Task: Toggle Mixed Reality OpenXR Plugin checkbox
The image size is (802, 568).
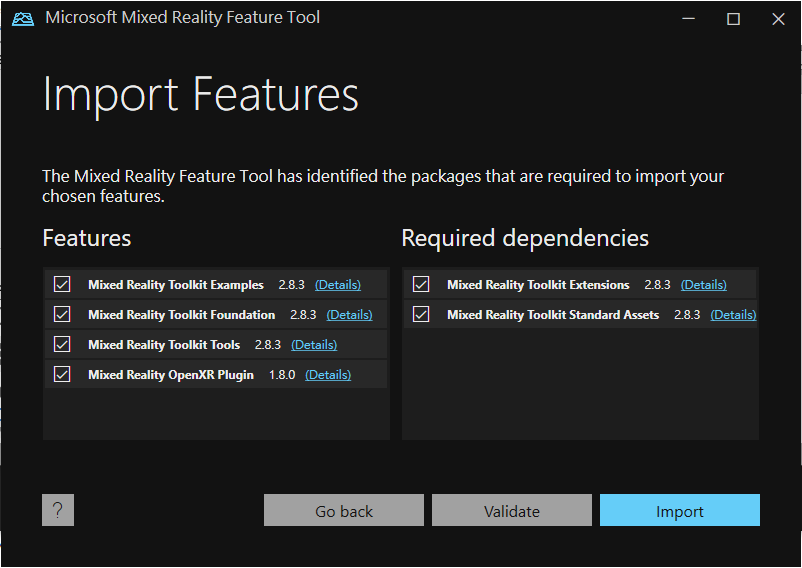Action: pos(62,375)
